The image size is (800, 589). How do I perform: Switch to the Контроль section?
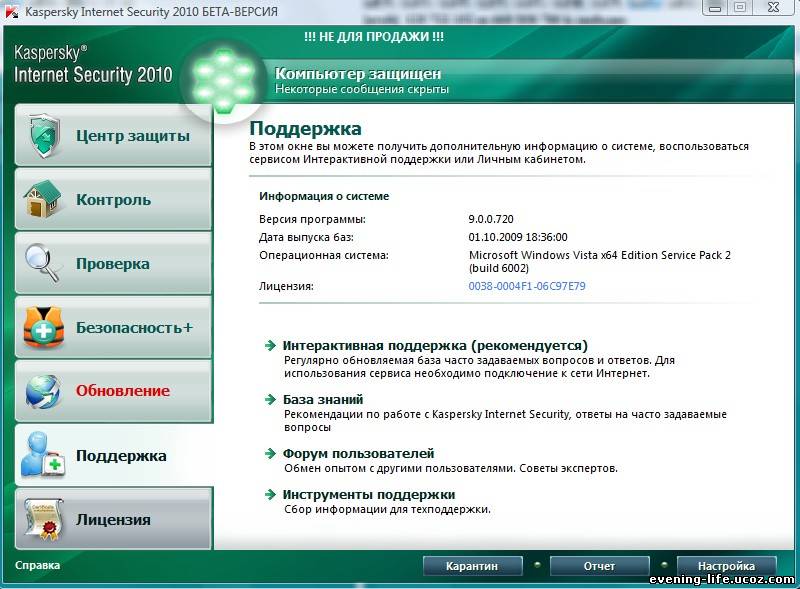(x=113, y=199)
